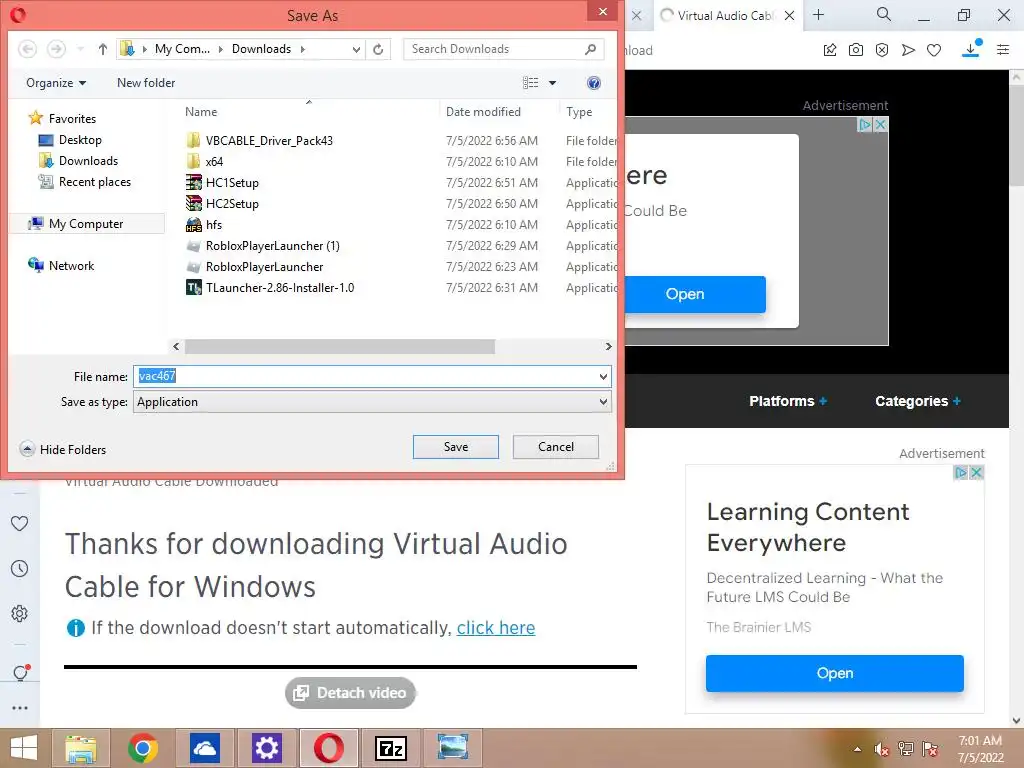Close the upper AdChoices ad
The width and height of the screenshot is (1024, 768).
880,124
